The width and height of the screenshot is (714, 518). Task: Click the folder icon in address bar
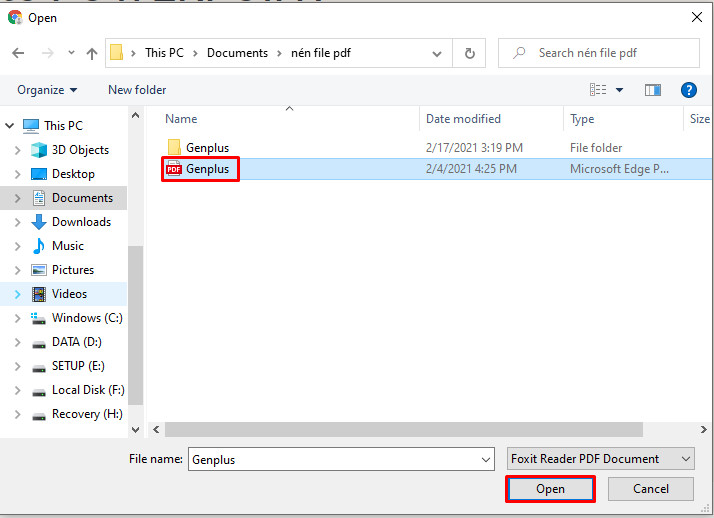[x=117, y=53]
